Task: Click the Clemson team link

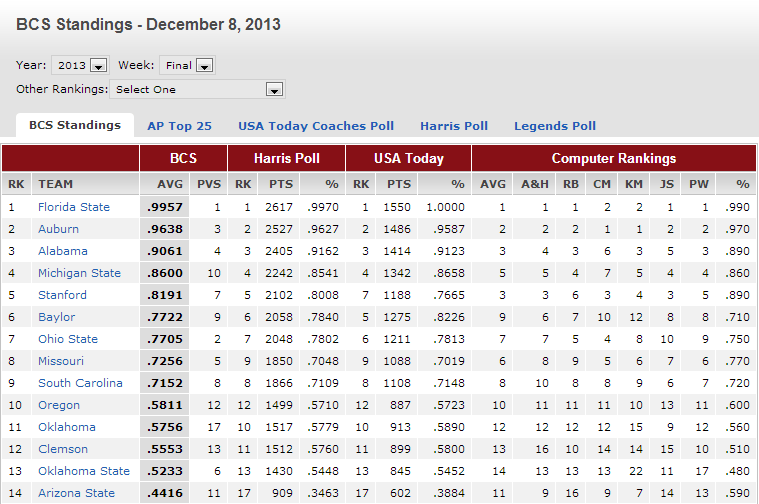Action: coord(63,449)
